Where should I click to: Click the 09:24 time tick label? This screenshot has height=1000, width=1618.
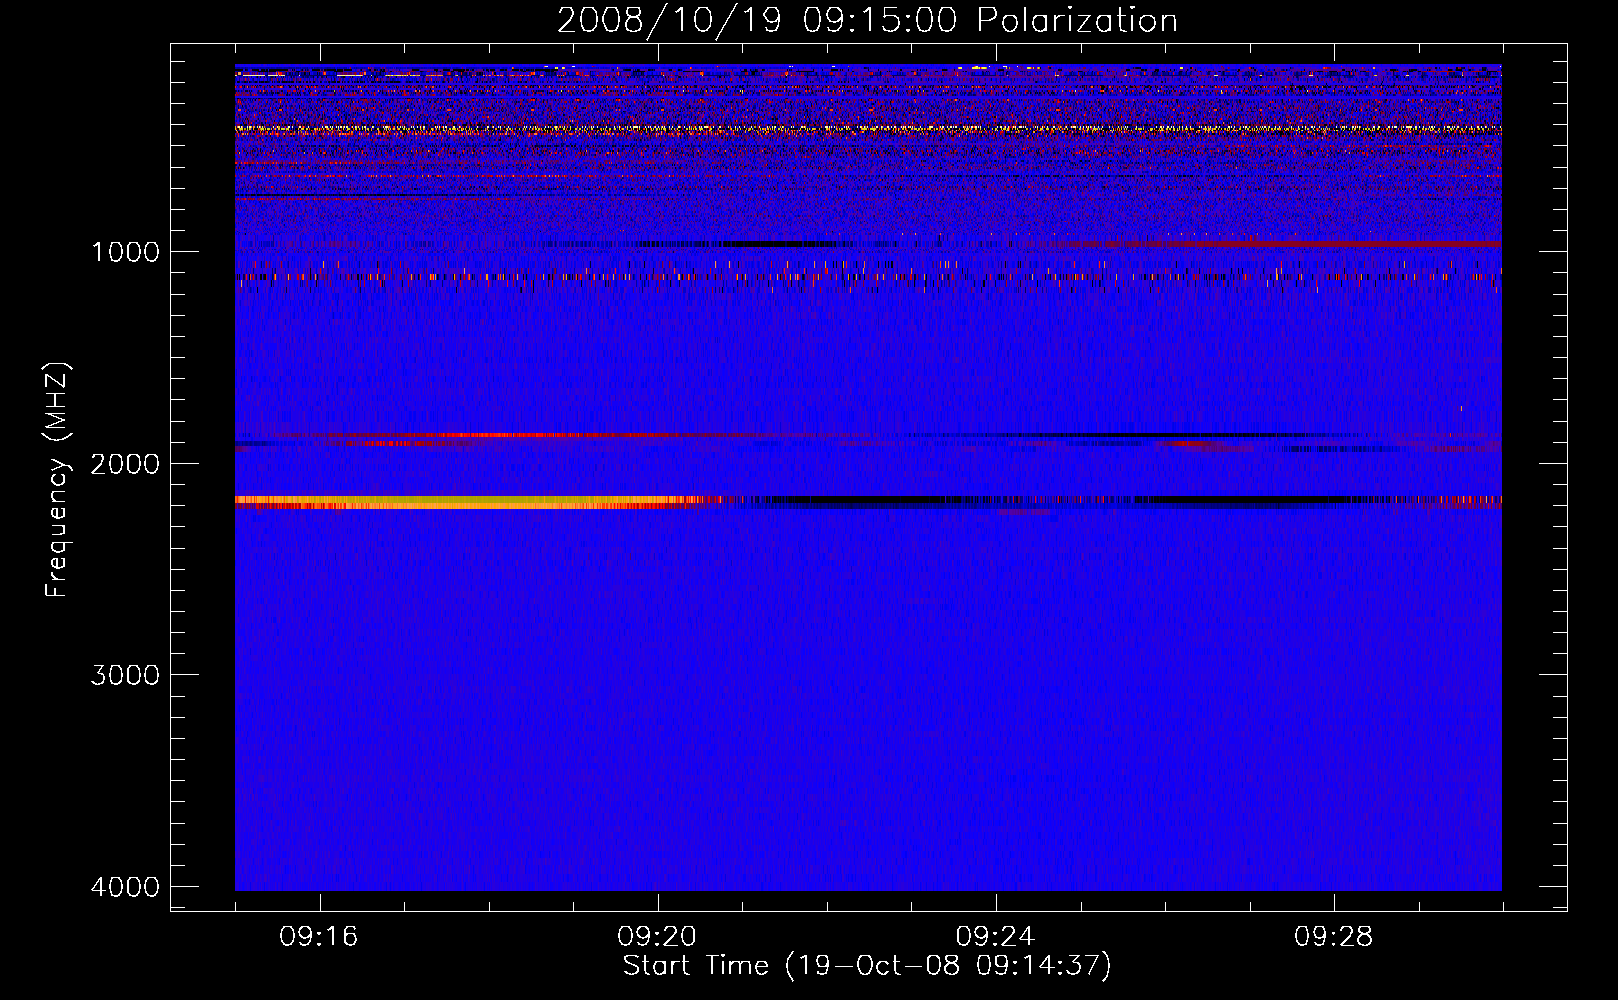pos(995,937)
